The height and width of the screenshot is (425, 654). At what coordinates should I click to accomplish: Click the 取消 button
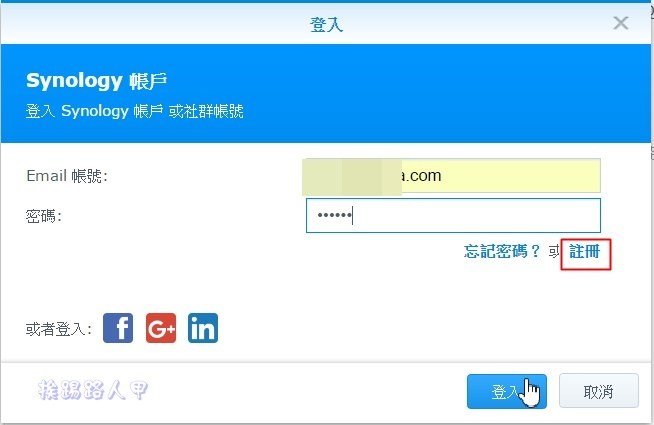pos(599,391)
